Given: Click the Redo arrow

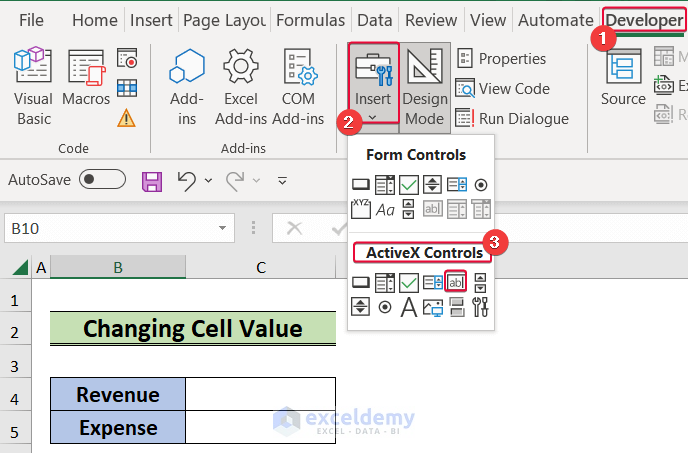Looking at the screenshot, I should [x=235, y=181].
